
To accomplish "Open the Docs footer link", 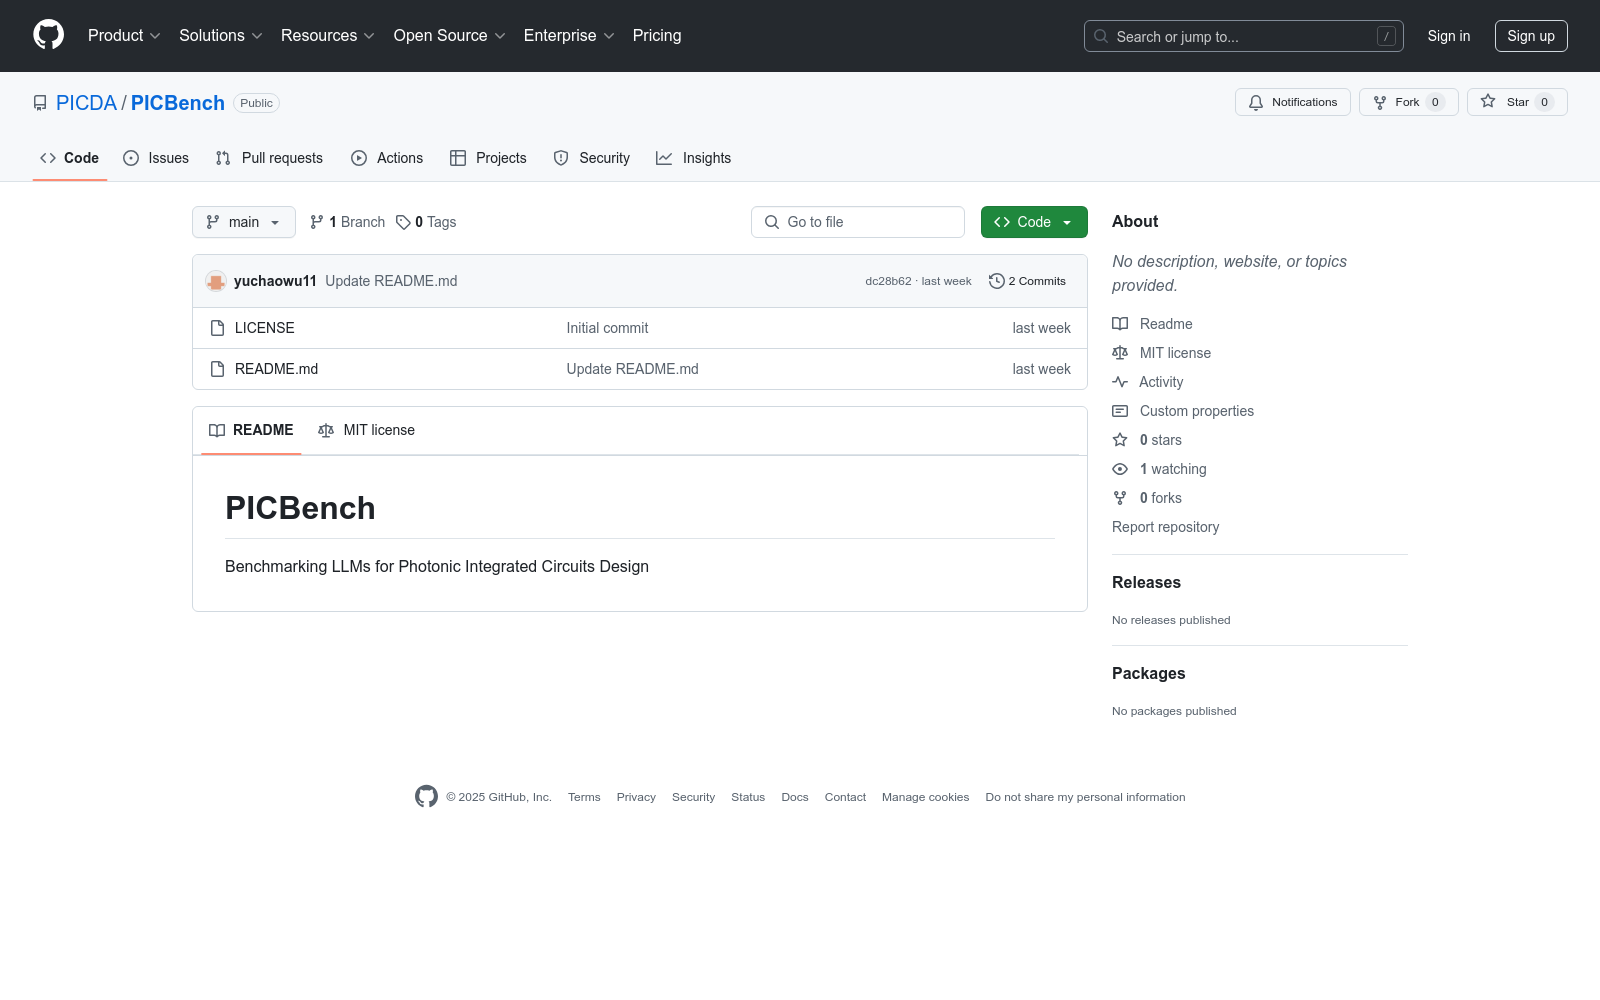I will pyautogui.click(x=795, y=797).
